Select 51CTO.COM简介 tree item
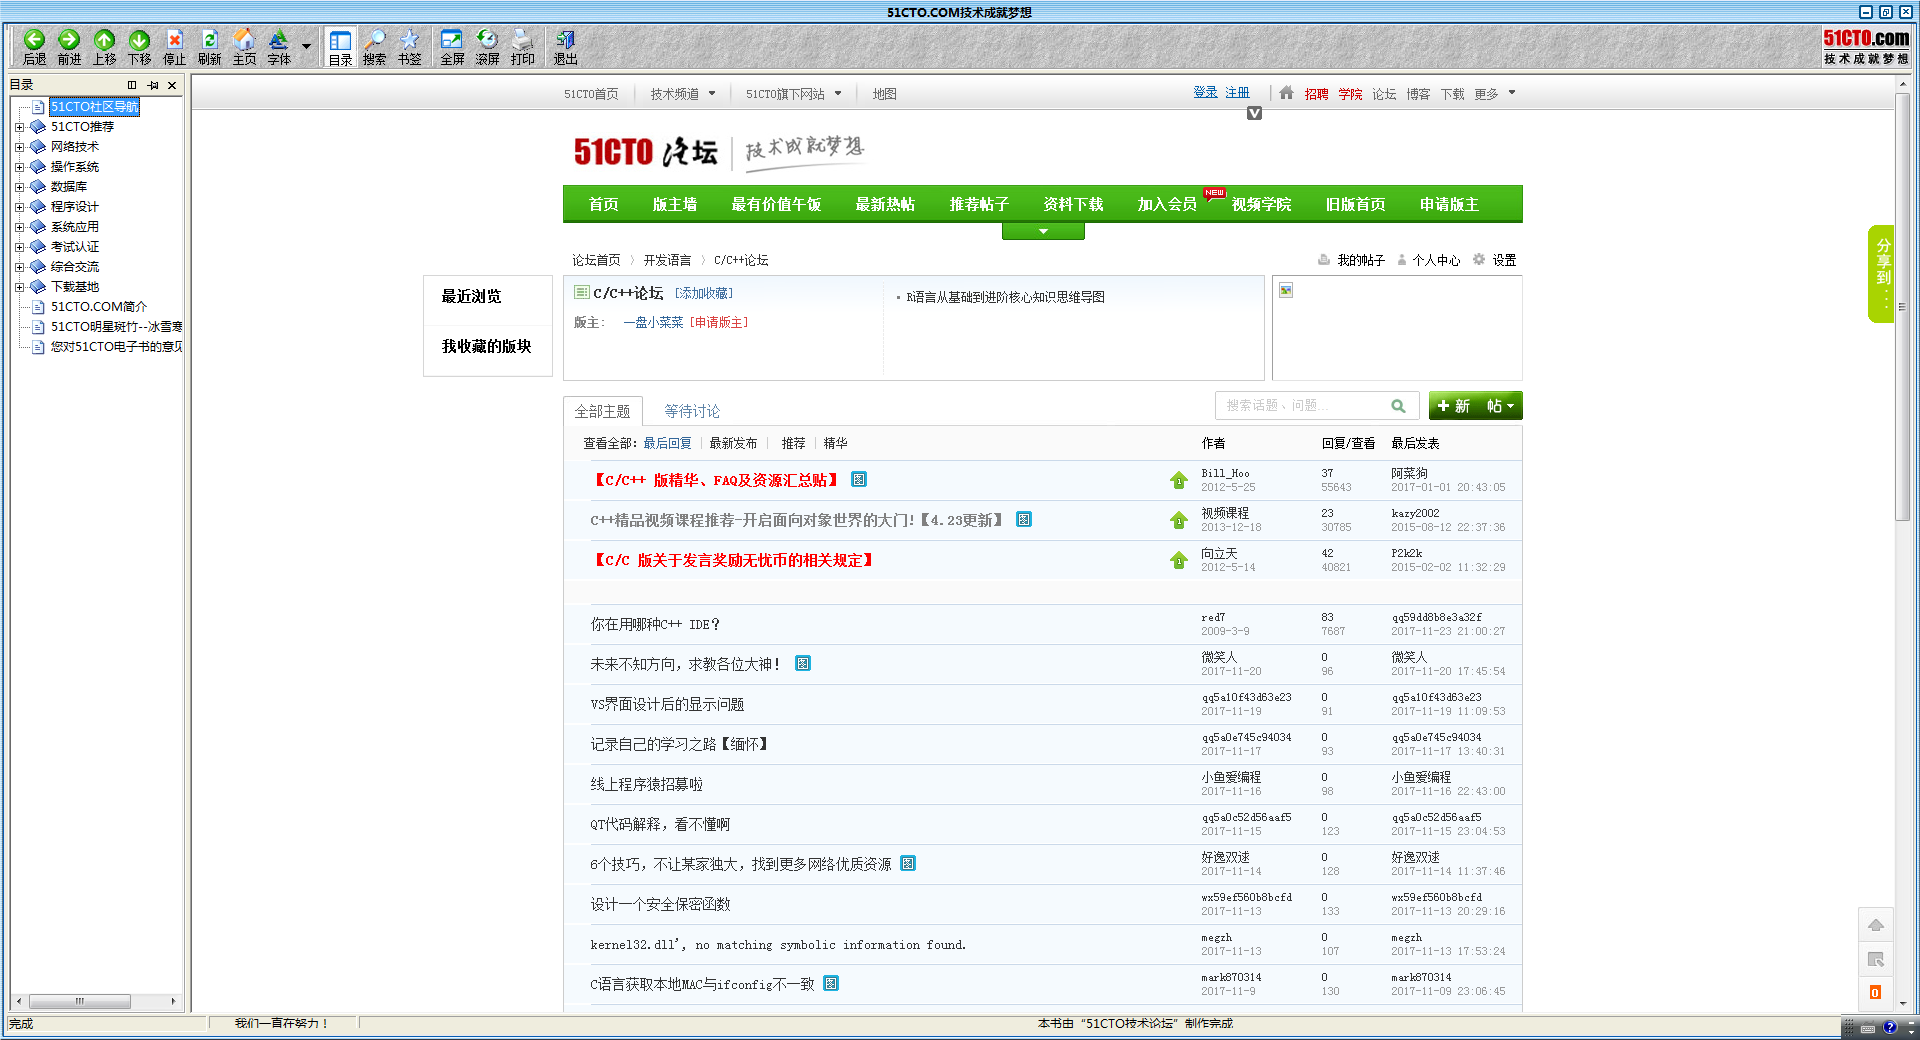 98,307
